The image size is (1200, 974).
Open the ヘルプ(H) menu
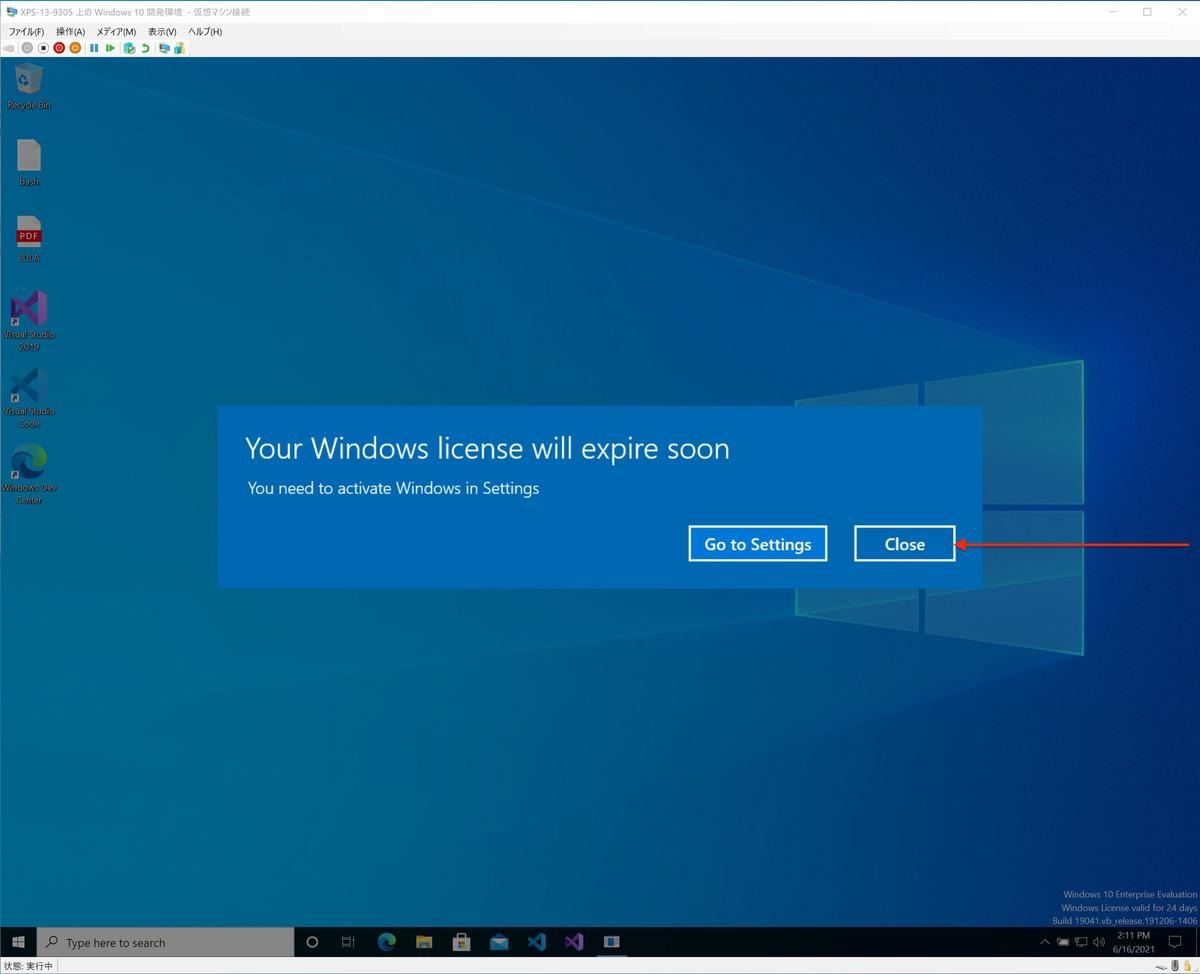coord(205,32)
